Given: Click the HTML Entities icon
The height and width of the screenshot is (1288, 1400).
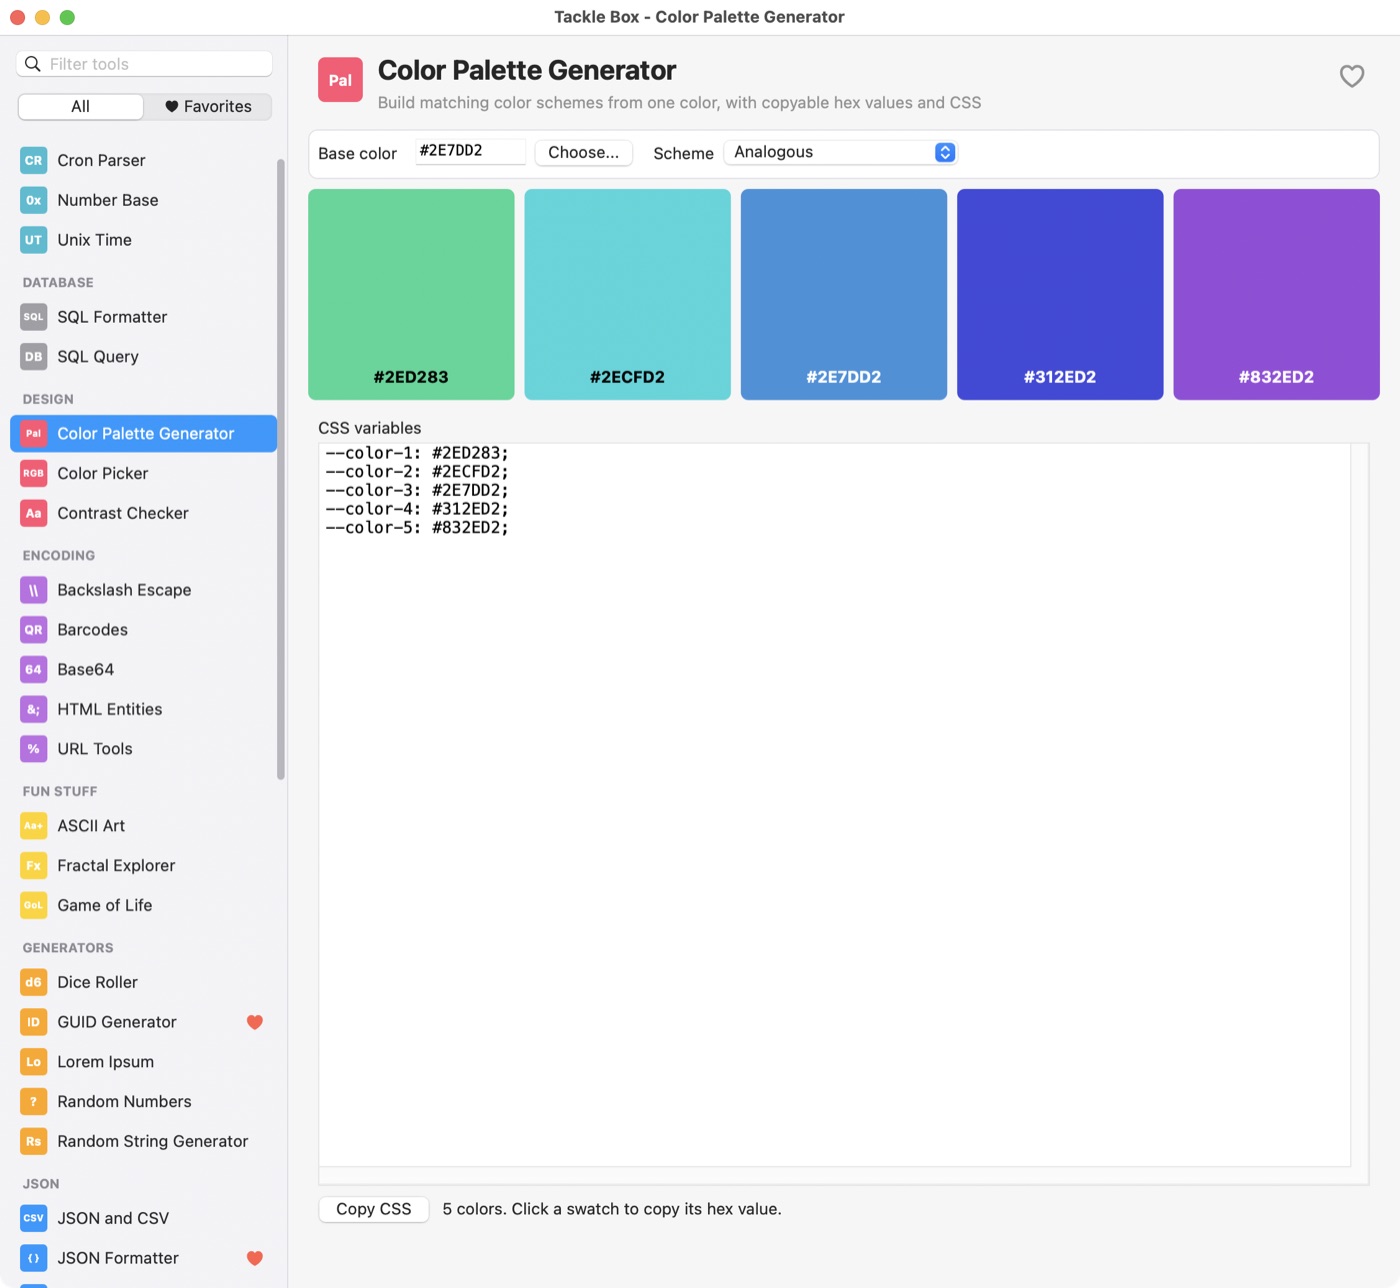Looking at the screenshot, I should (33, 709).
